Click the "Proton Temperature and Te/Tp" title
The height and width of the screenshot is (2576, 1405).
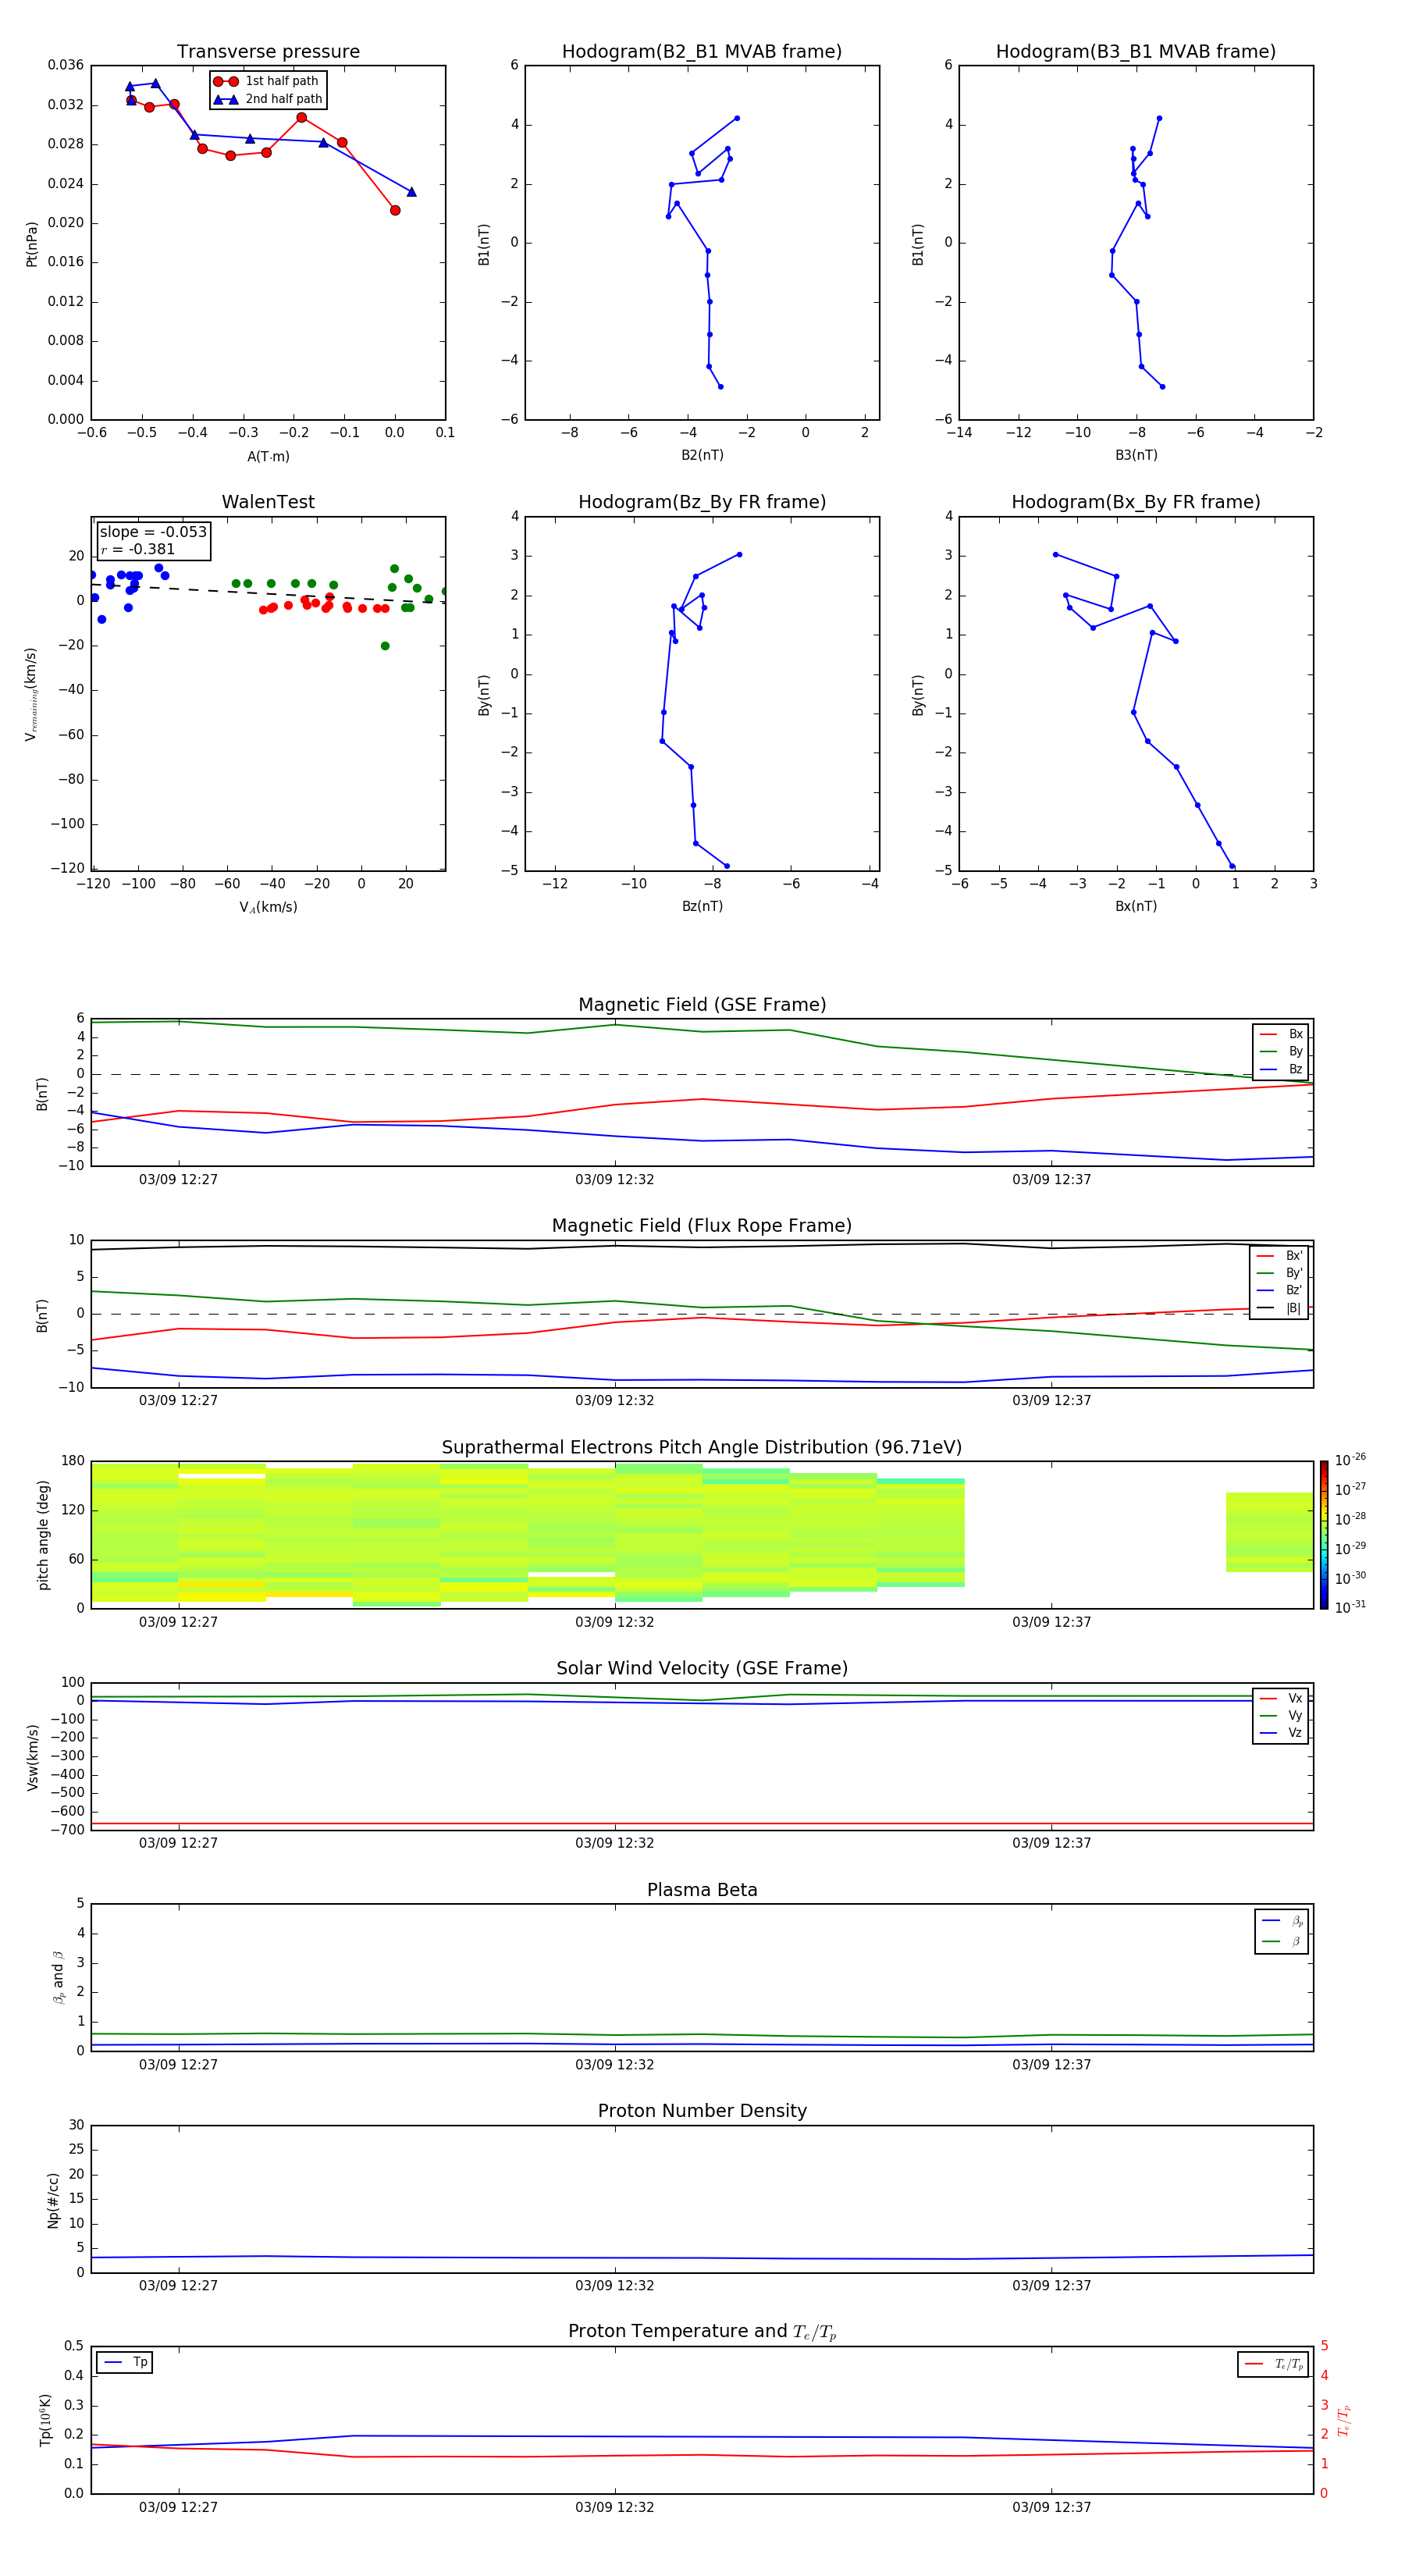pyautogui.click(x=702, y=2332)
